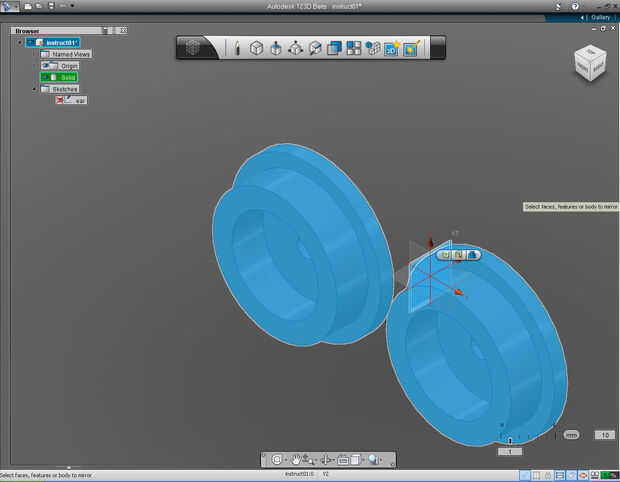This screenshot has width=620, height=482.
Task: Click first green mirror option button
Action: [x=445, y=255]
